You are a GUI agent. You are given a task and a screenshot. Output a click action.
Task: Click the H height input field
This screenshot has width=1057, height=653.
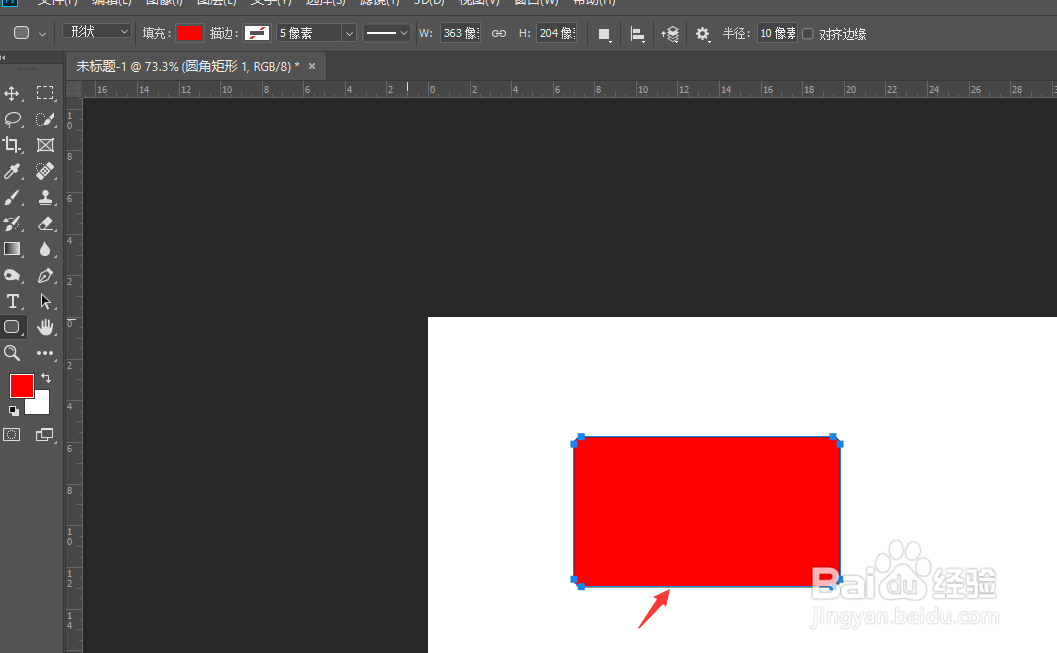tap(556, 33)
